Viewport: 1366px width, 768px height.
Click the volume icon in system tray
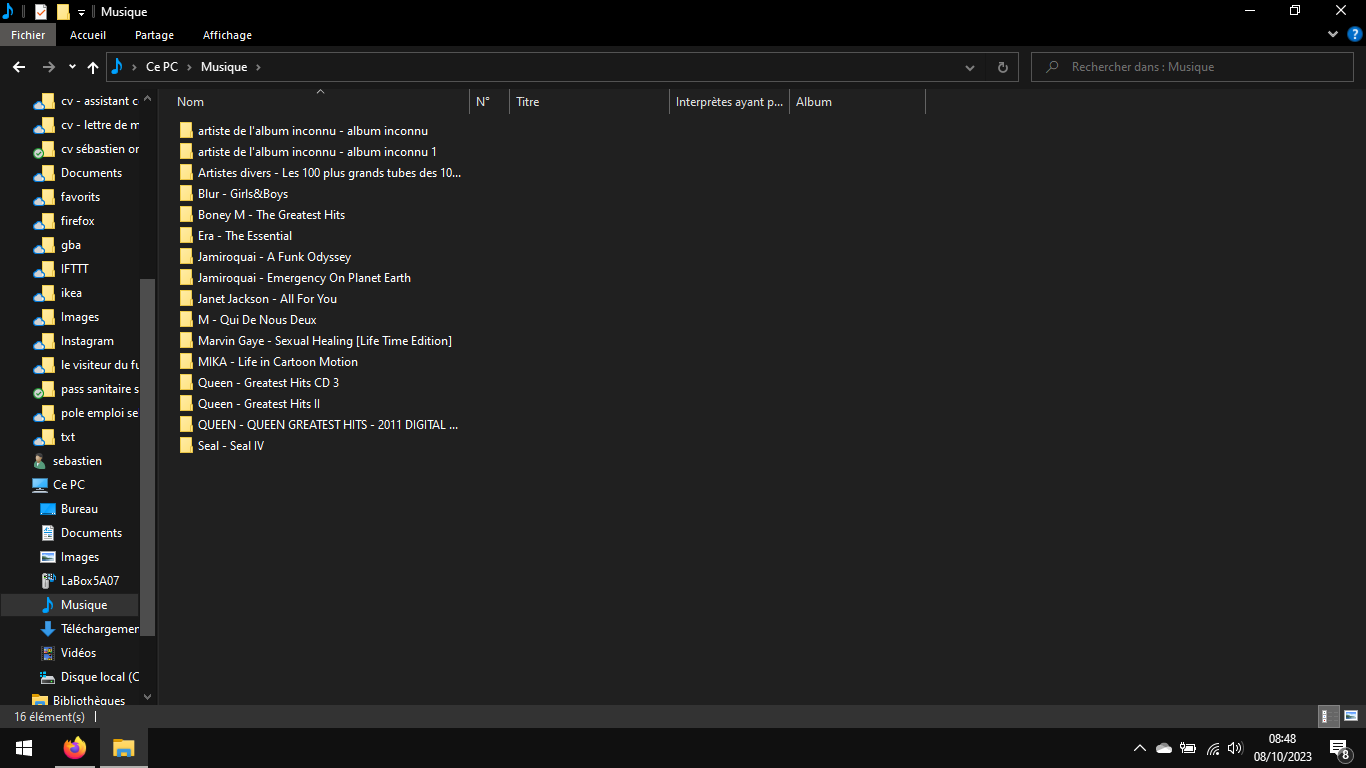pyautogui.click(x=1235, y=748)
